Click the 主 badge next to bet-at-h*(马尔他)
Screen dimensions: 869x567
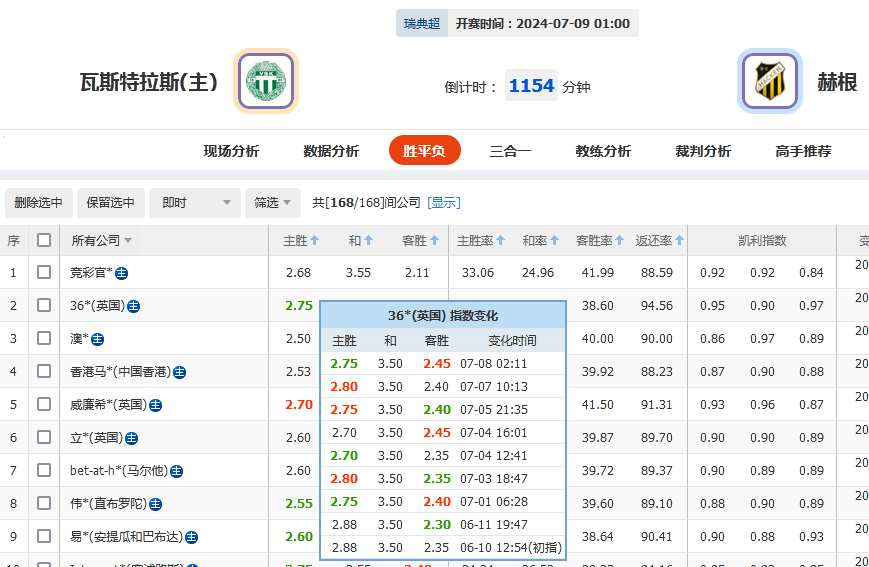177,471
